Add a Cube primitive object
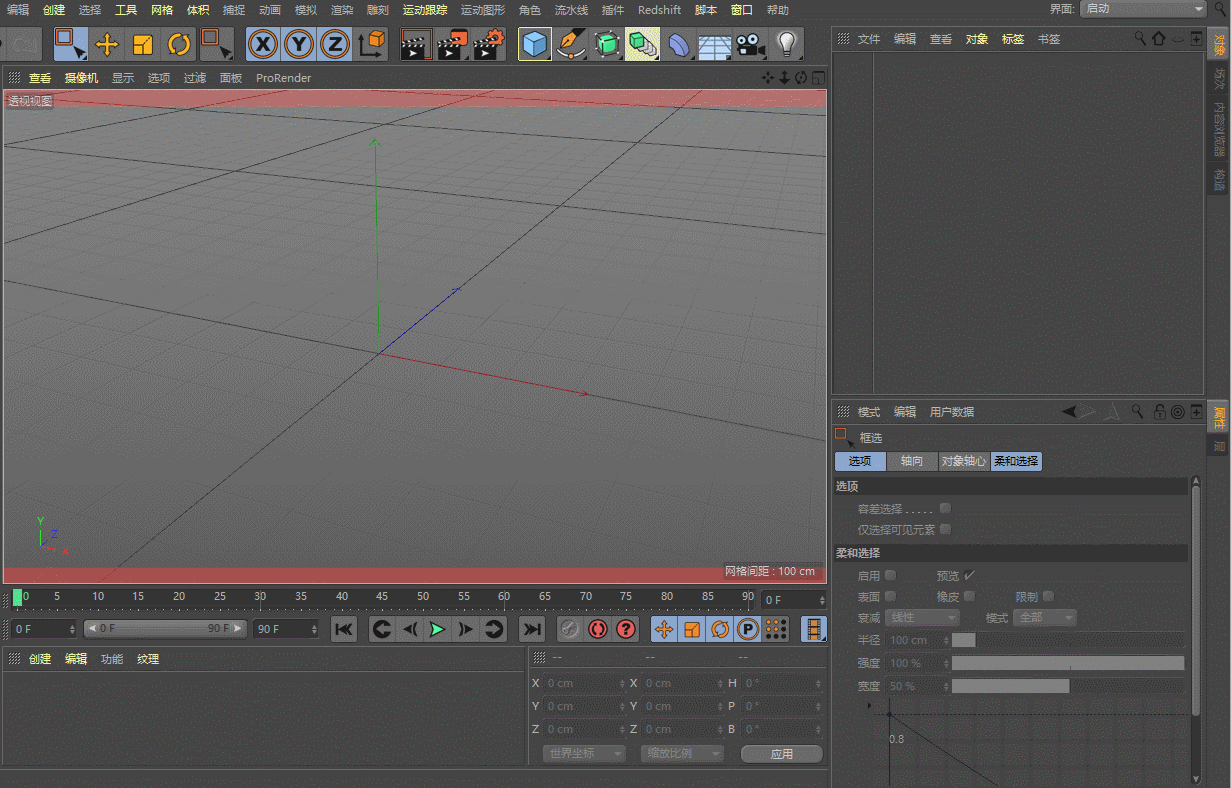The width and height of the screenshot is (1231, 788). pyautogui.click(x=535, y=45)
